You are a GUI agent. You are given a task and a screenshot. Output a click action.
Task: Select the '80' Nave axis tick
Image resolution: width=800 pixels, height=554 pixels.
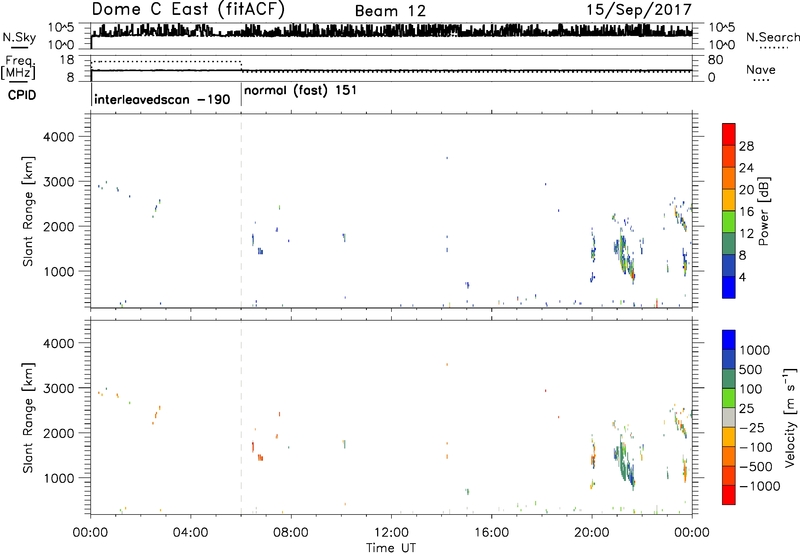[715, 60]
